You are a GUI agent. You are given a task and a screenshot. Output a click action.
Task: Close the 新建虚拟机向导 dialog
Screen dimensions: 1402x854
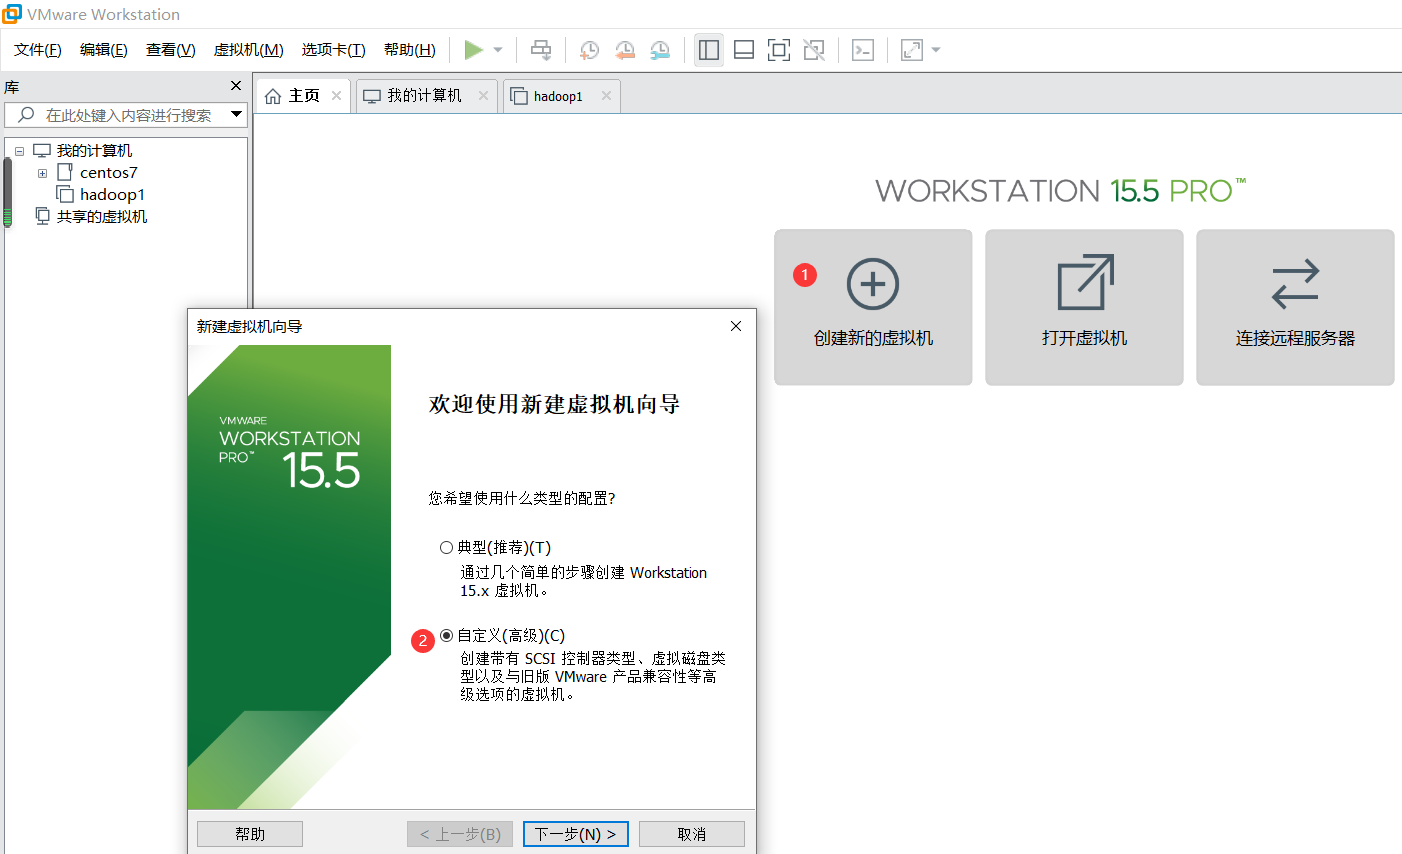(736, 326)
